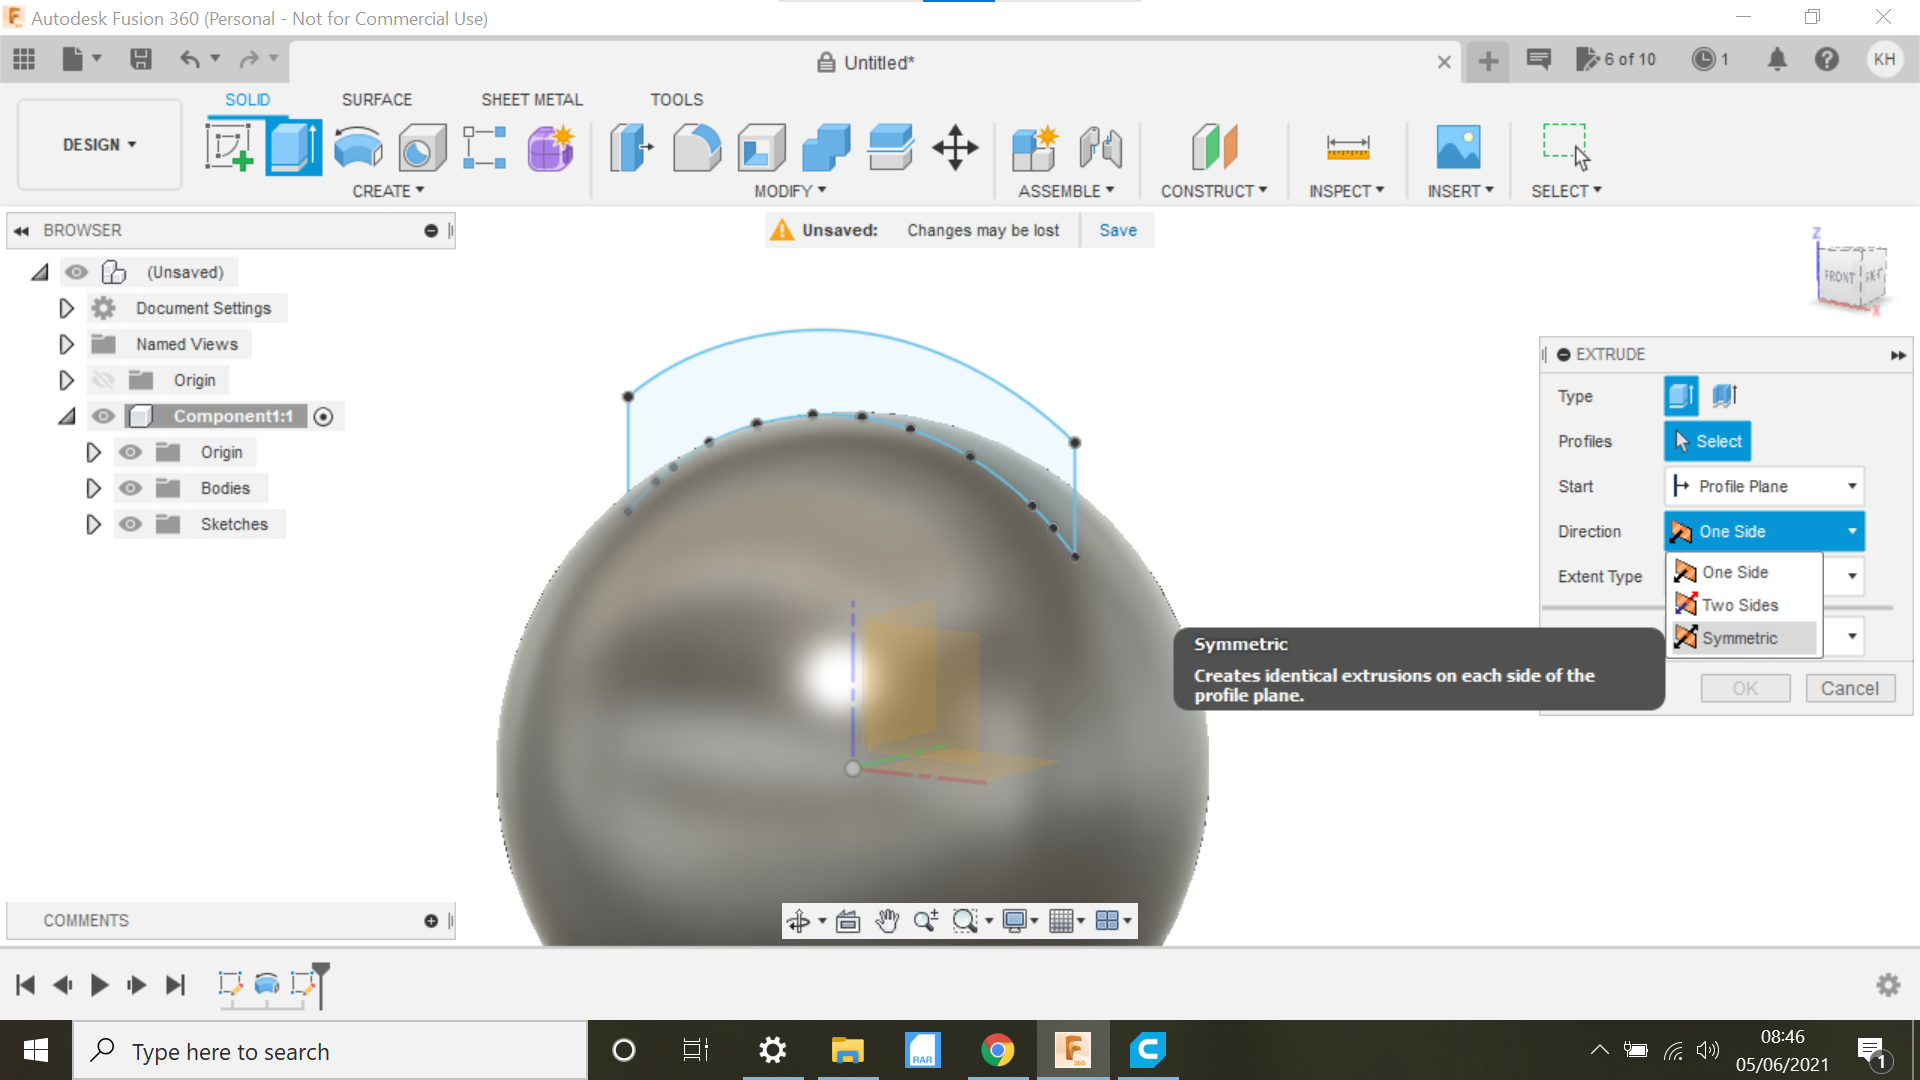Image resolution: width=1920 pixels, height=1080 pixels.
Task: Open the Start Profile Plane dropdown
Action: [x=1853, y=486]
